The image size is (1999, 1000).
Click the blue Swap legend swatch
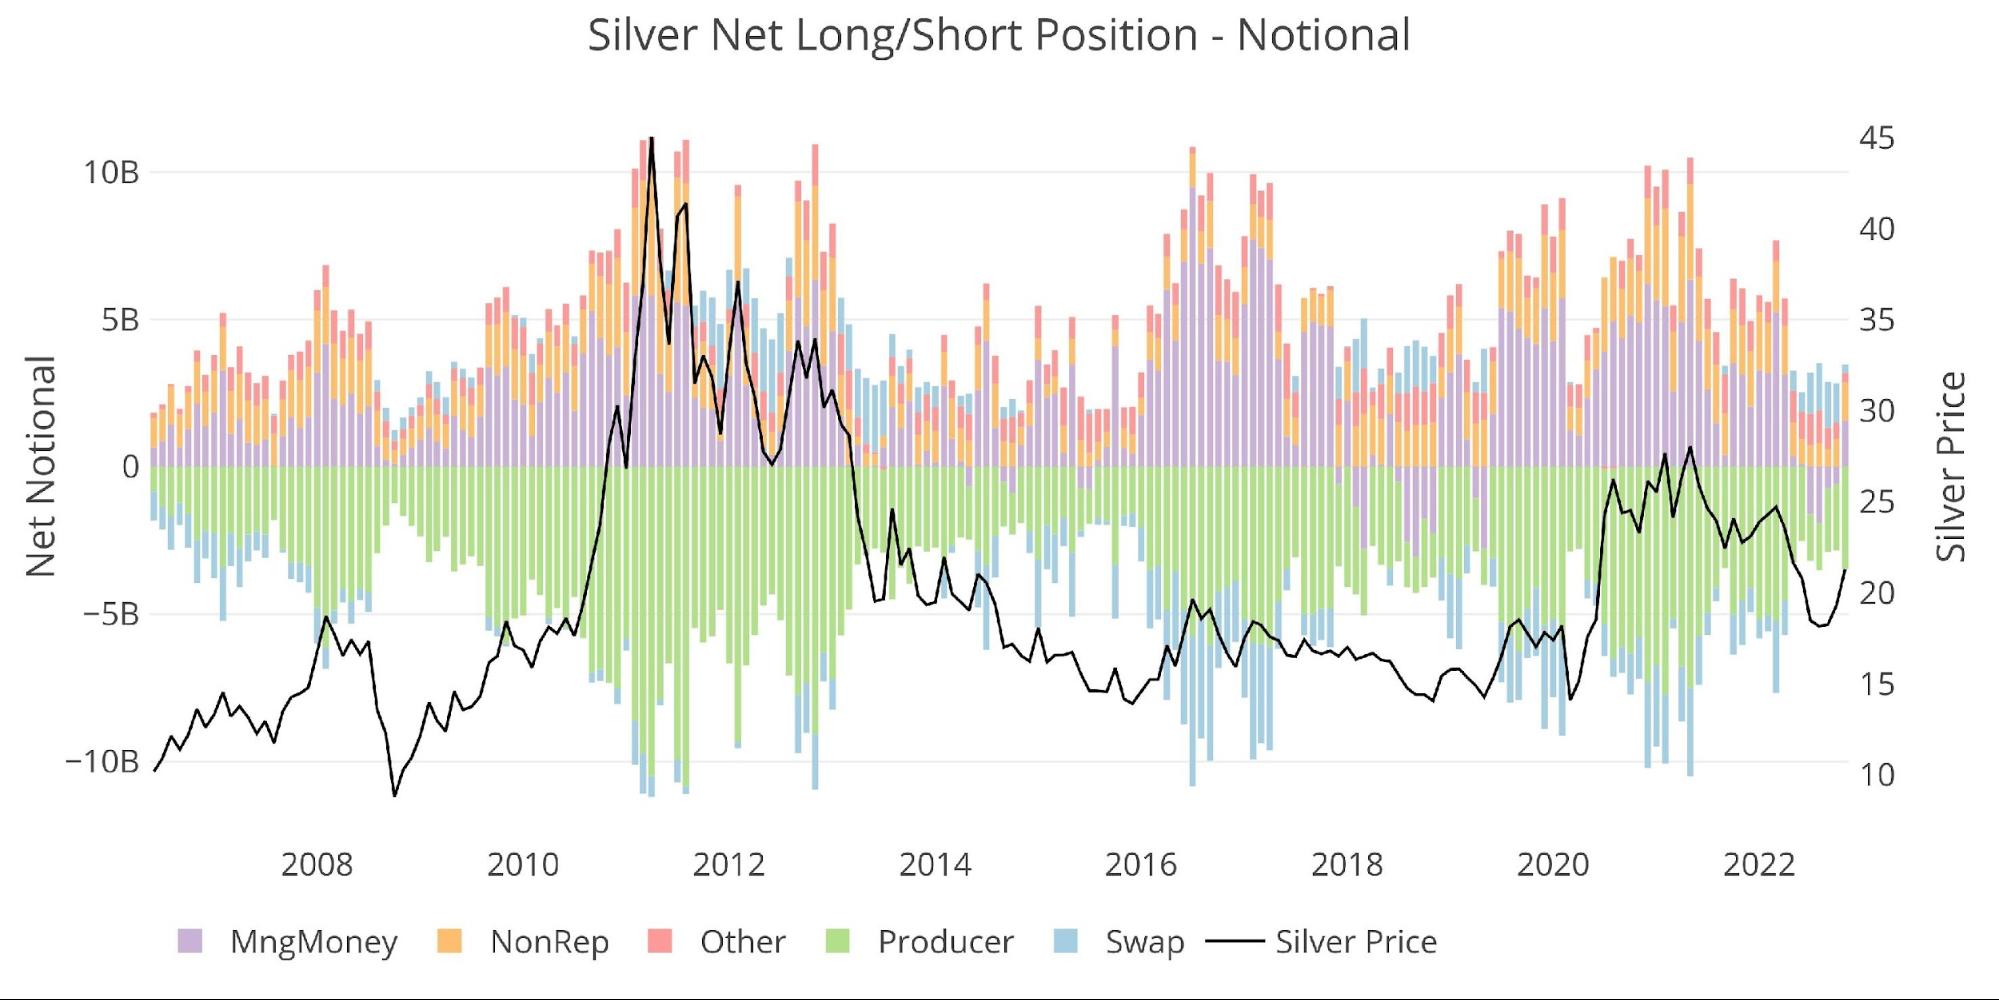[x=1066, y=941]
